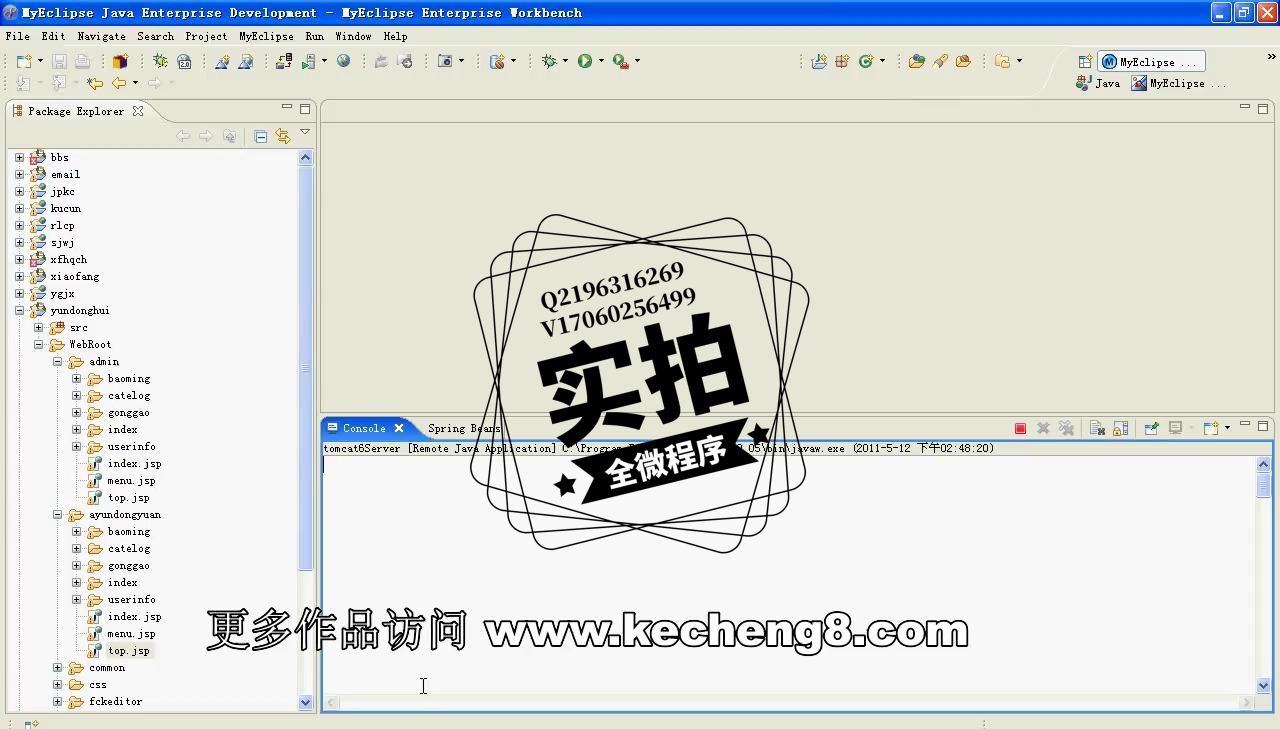Click Collapse All in Package Explorer
1280x729 pixels.
coord(261,136)
